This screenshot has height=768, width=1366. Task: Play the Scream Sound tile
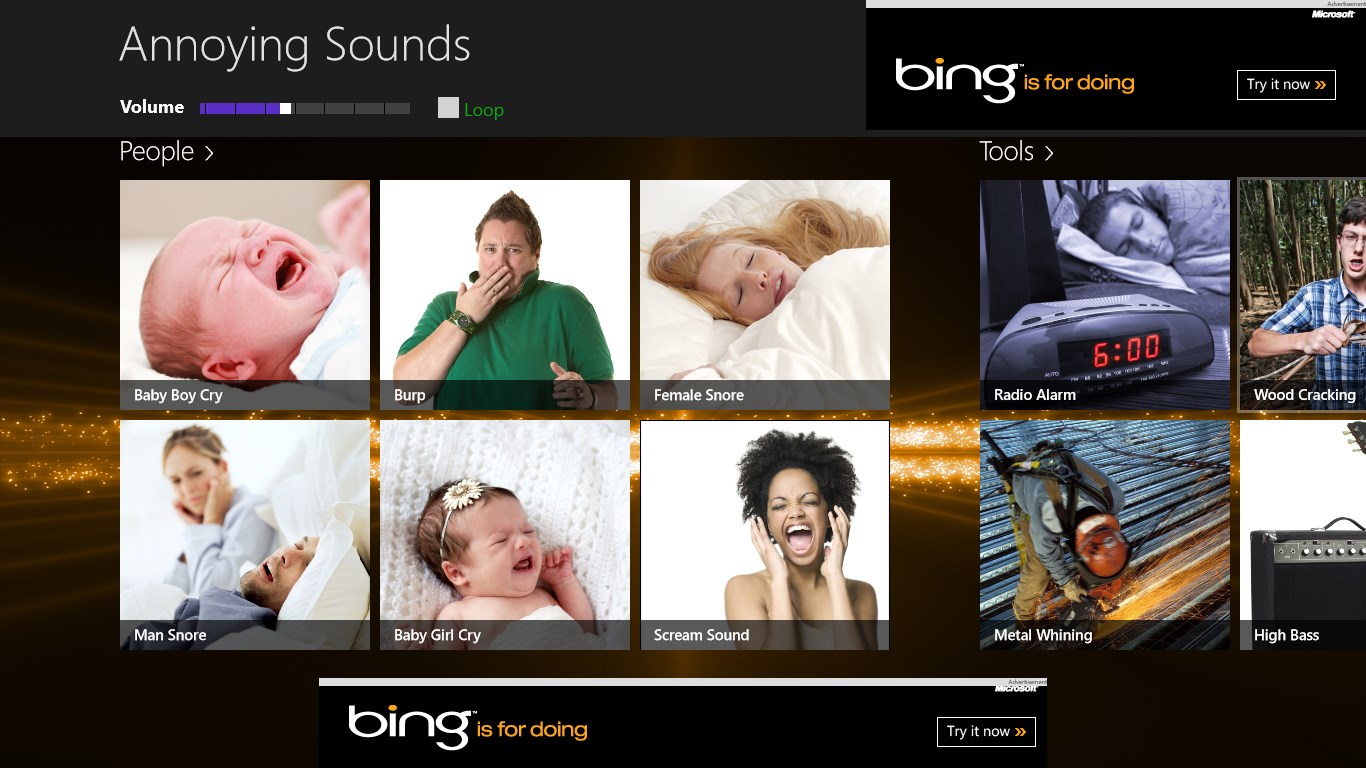pyautogui.click(x=765, y=535)
